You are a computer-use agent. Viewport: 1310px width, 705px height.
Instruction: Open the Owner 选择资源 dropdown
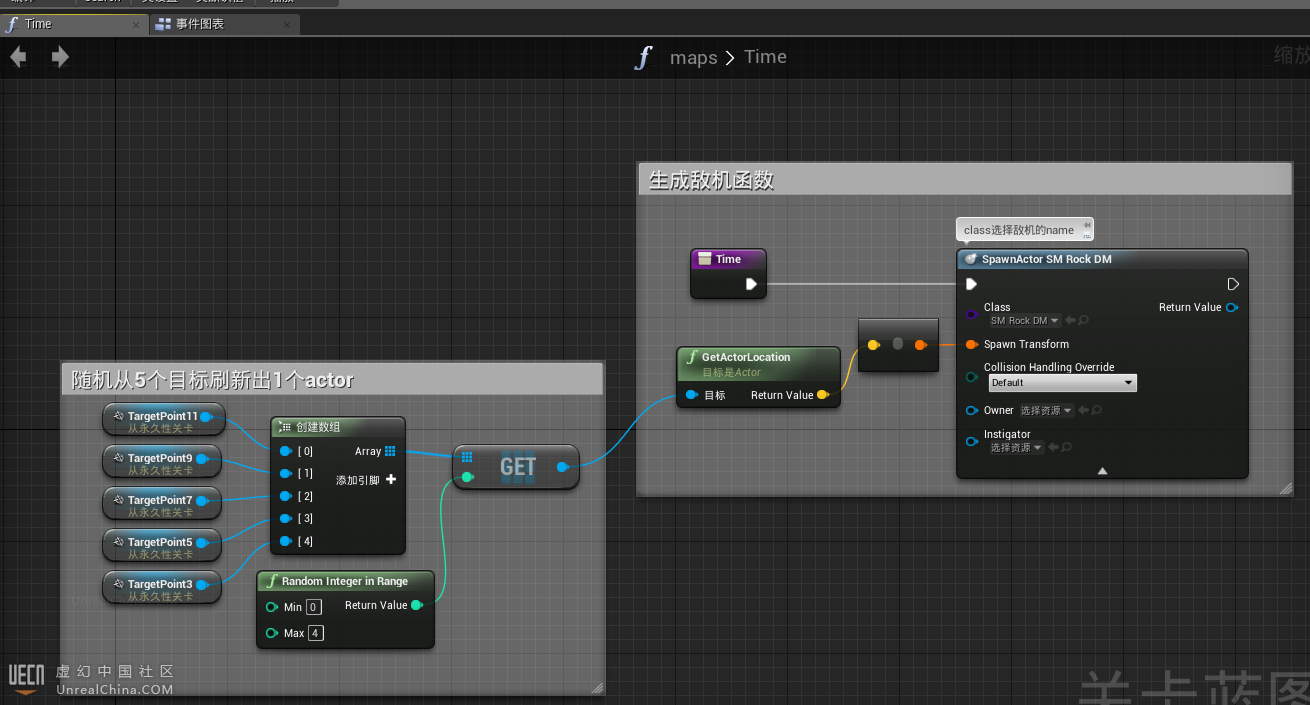click(x=1046, y=410)
